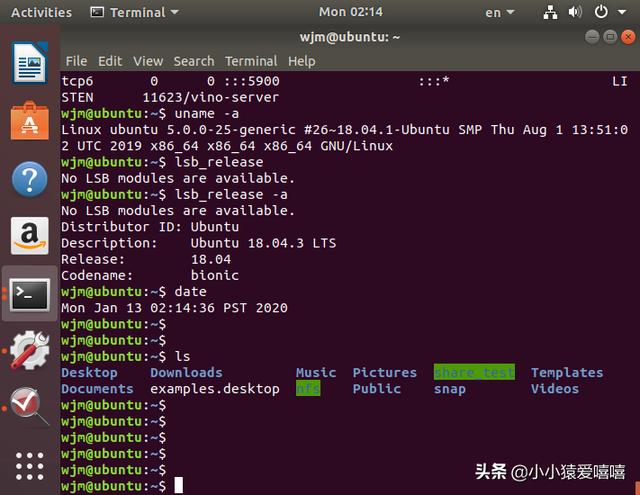Click the 'uname -a' command text
This screenshot has height=495, width=640.
click(207, 114)
